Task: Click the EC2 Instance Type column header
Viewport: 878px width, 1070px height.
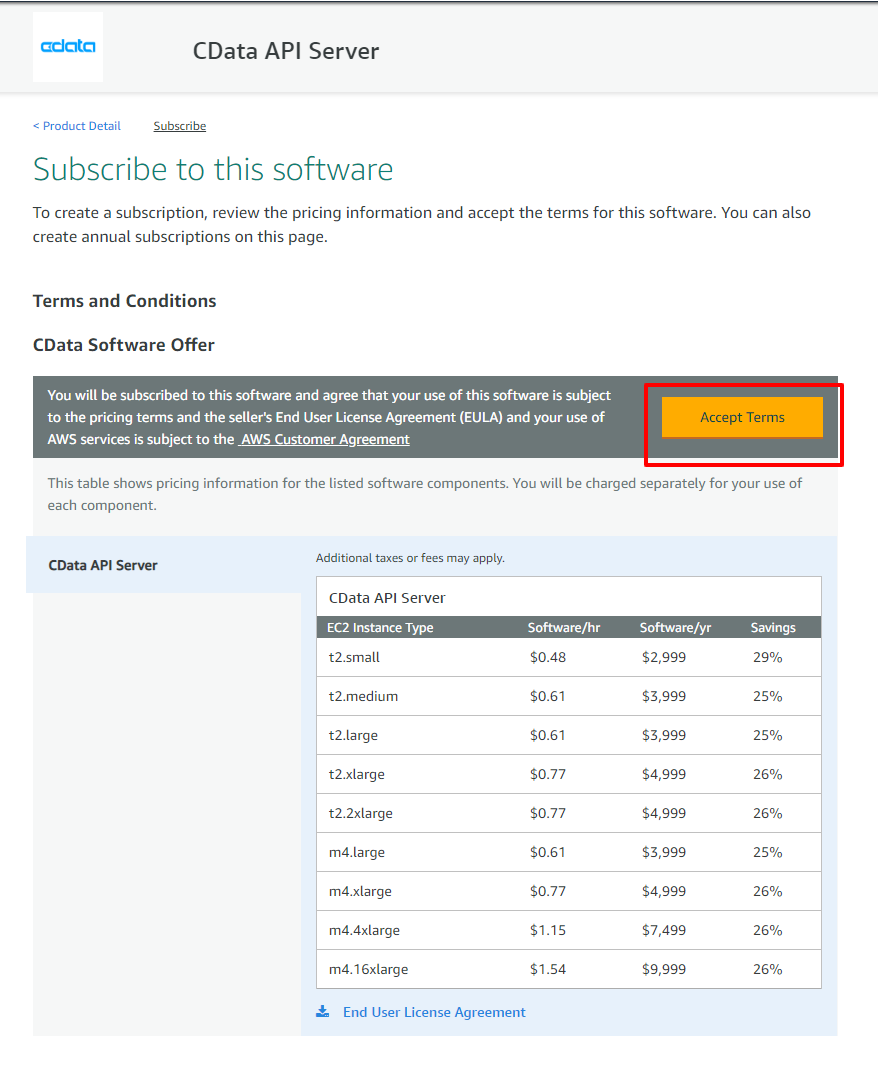Action: point(380,628)
